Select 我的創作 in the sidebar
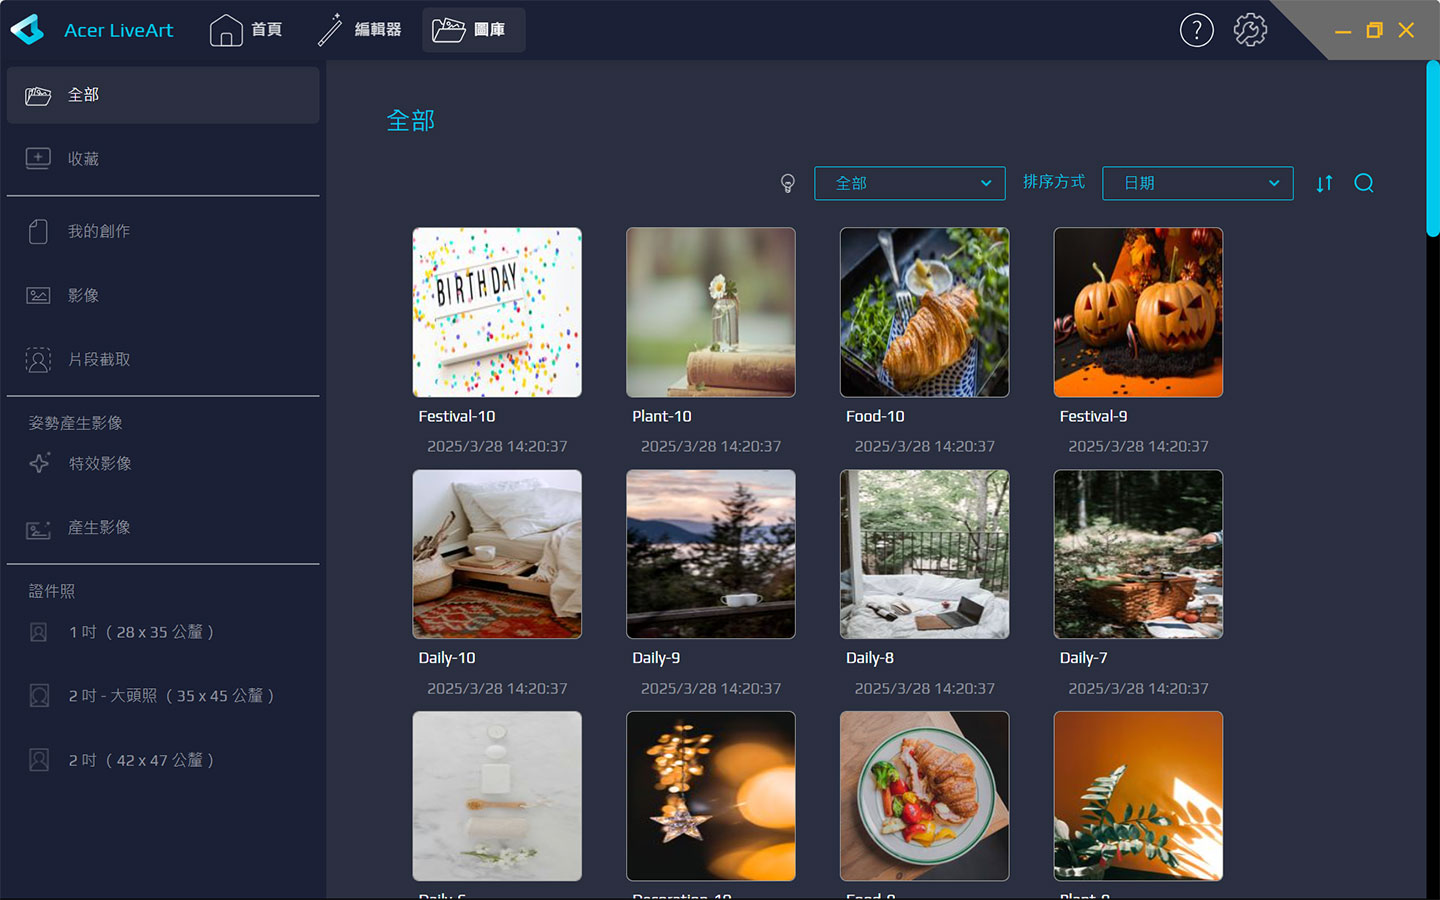The width and height of the screenshot is (1440, 900). coord(98,231)
